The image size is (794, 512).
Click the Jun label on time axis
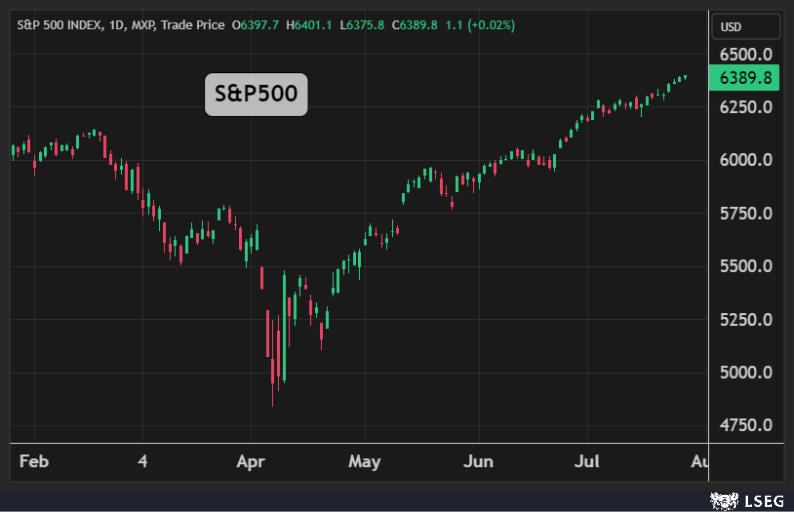tap(479, 462)
